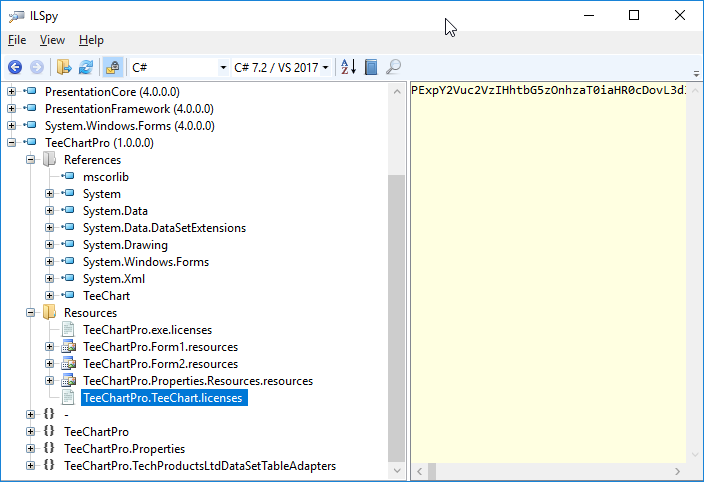Expand the System.Data reference
This screenshot has height=482, width=704.
coord(49,210)
